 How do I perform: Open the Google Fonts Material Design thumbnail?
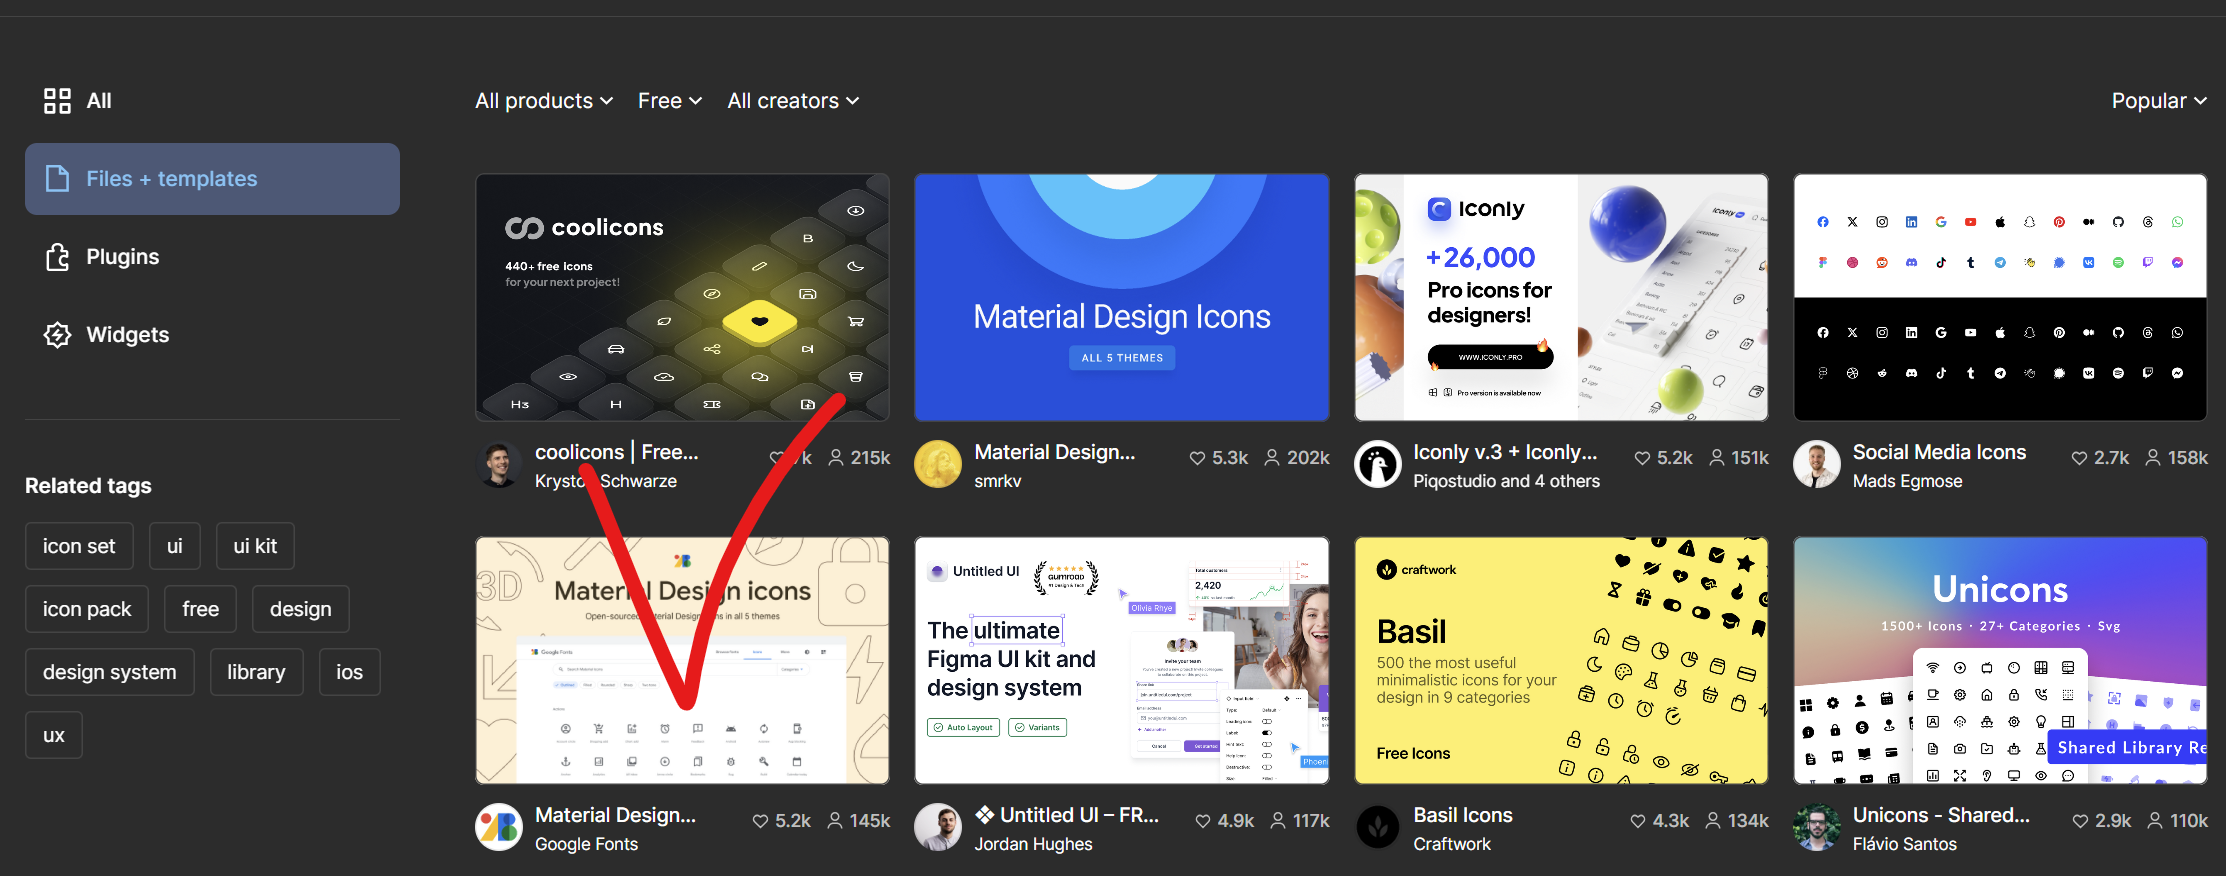pyautogui.click(x=682, y=660)
